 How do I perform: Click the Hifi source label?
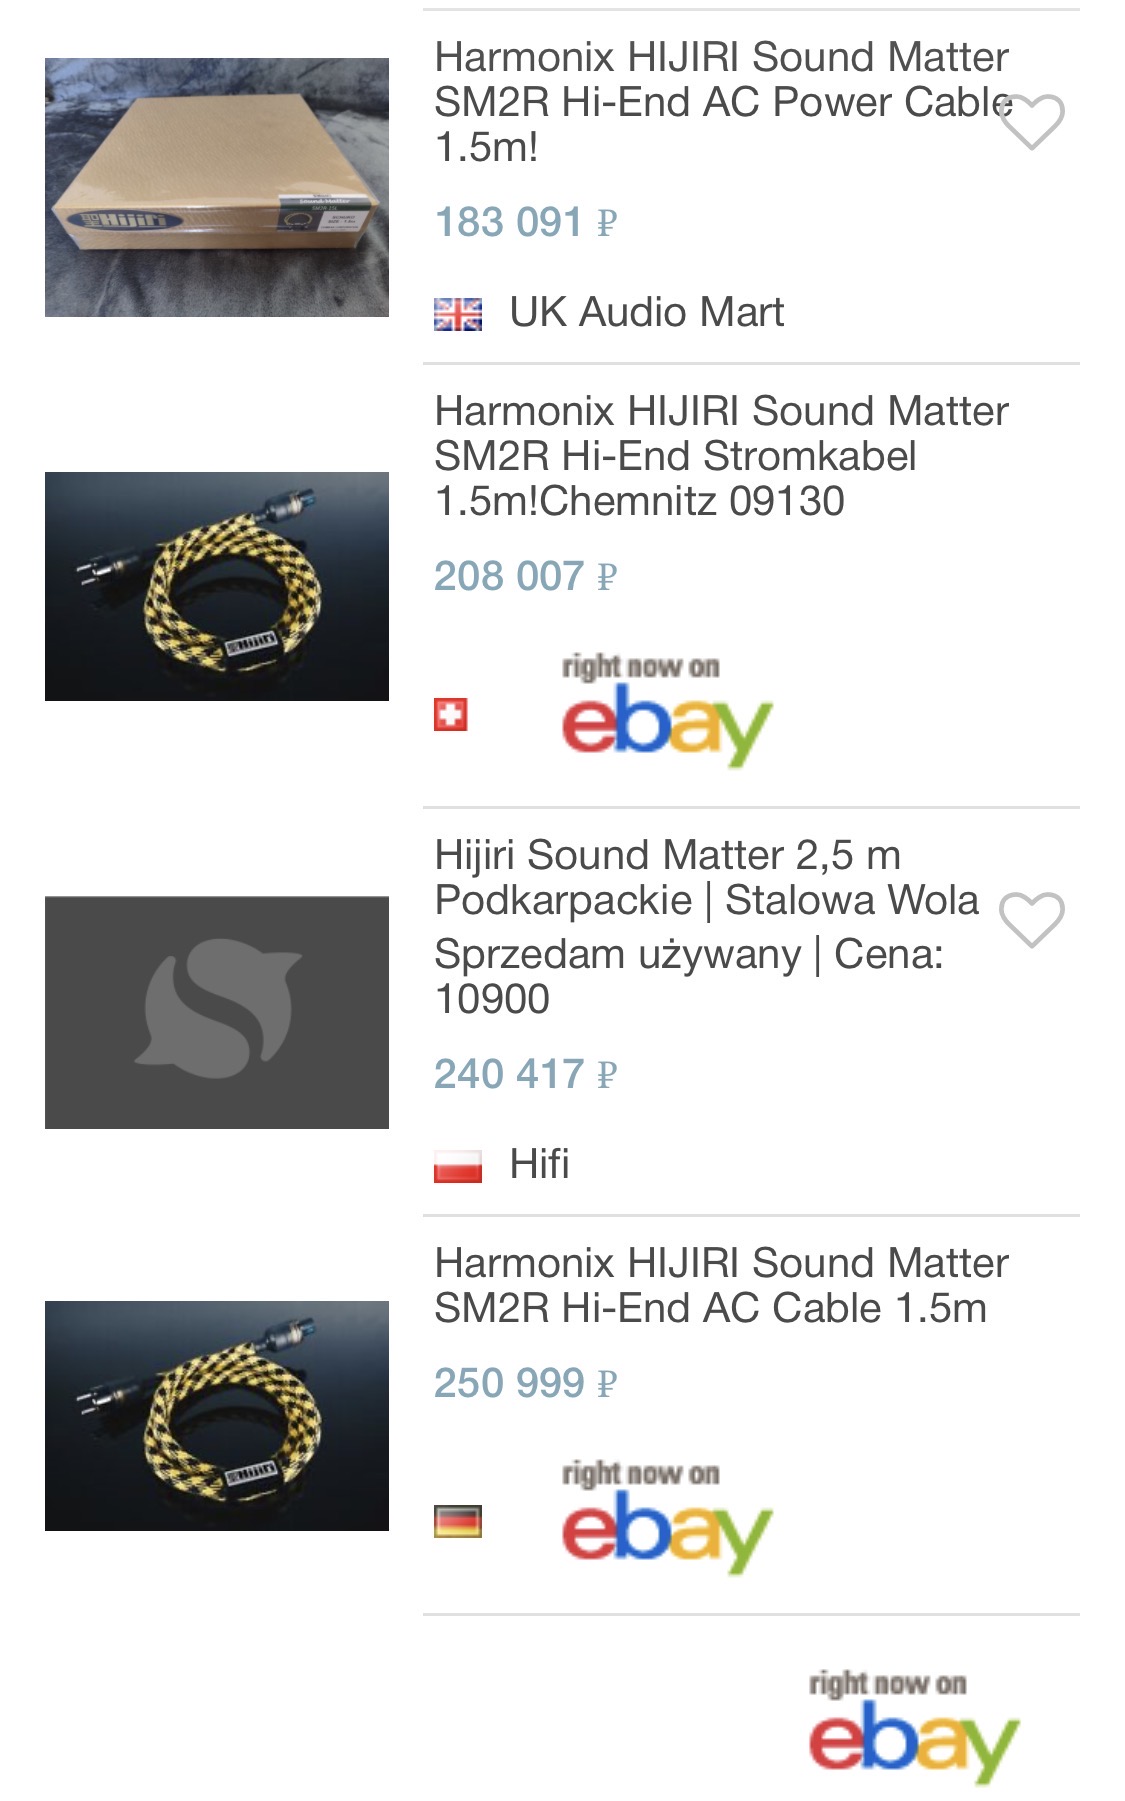point(539,1164)
